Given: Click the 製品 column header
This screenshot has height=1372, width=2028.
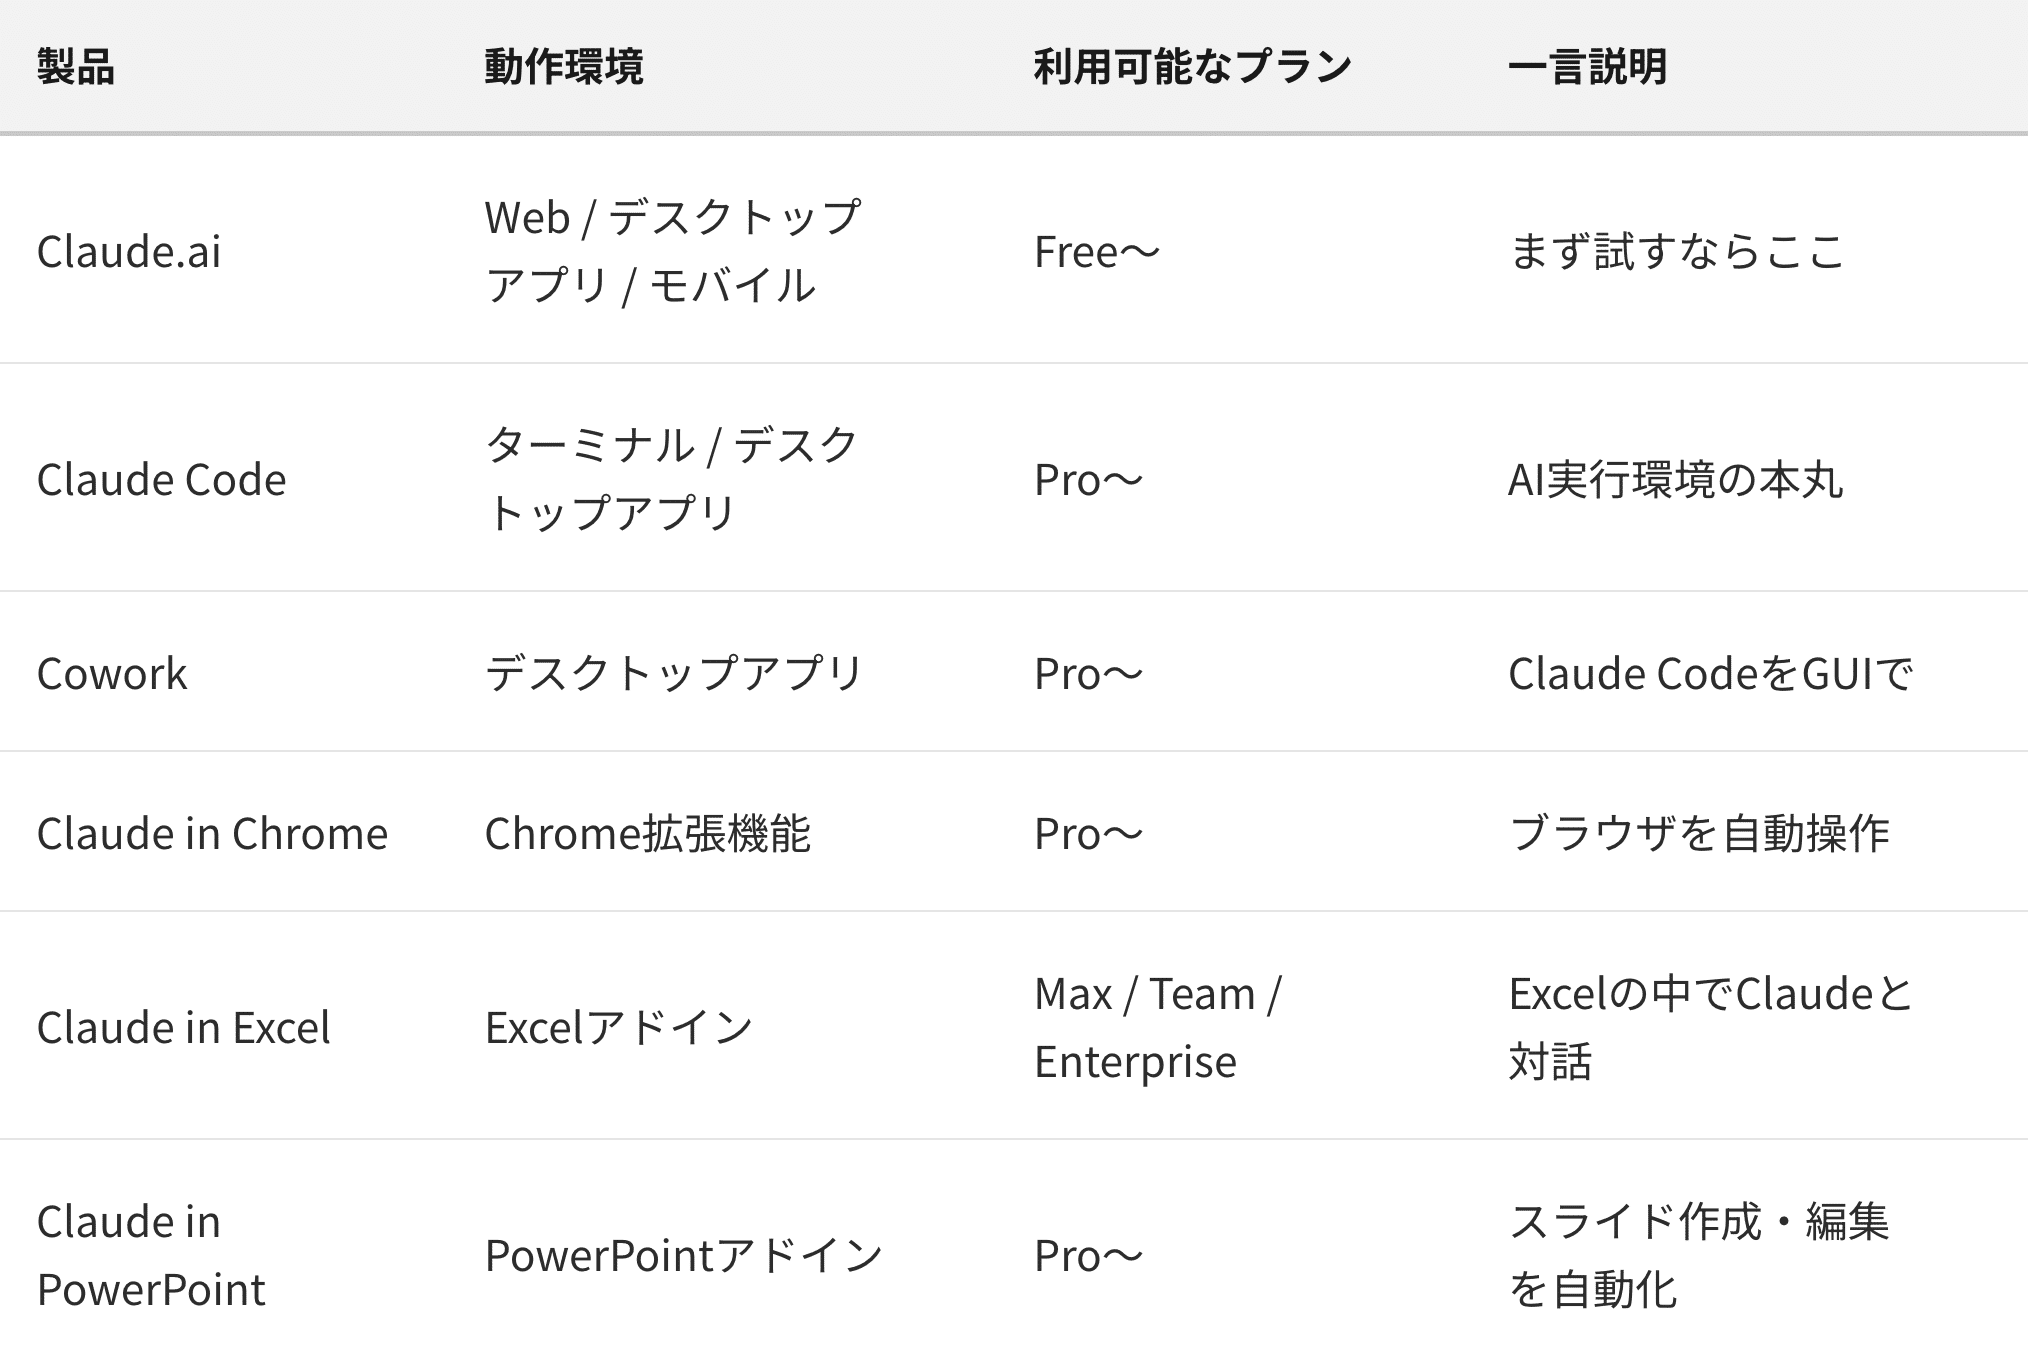Looking at the screenshot, I should point(76,67).
